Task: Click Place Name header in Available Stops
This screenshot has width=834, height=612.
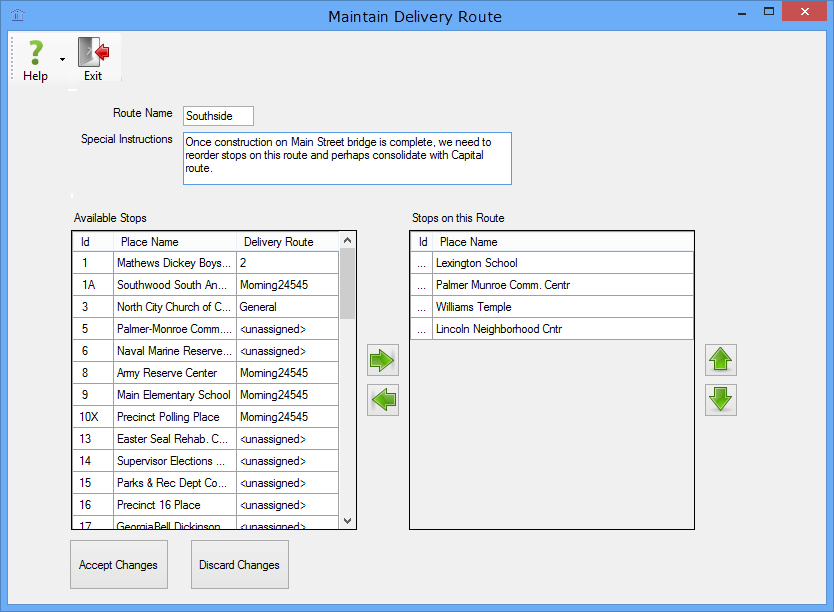Action: 174,242
